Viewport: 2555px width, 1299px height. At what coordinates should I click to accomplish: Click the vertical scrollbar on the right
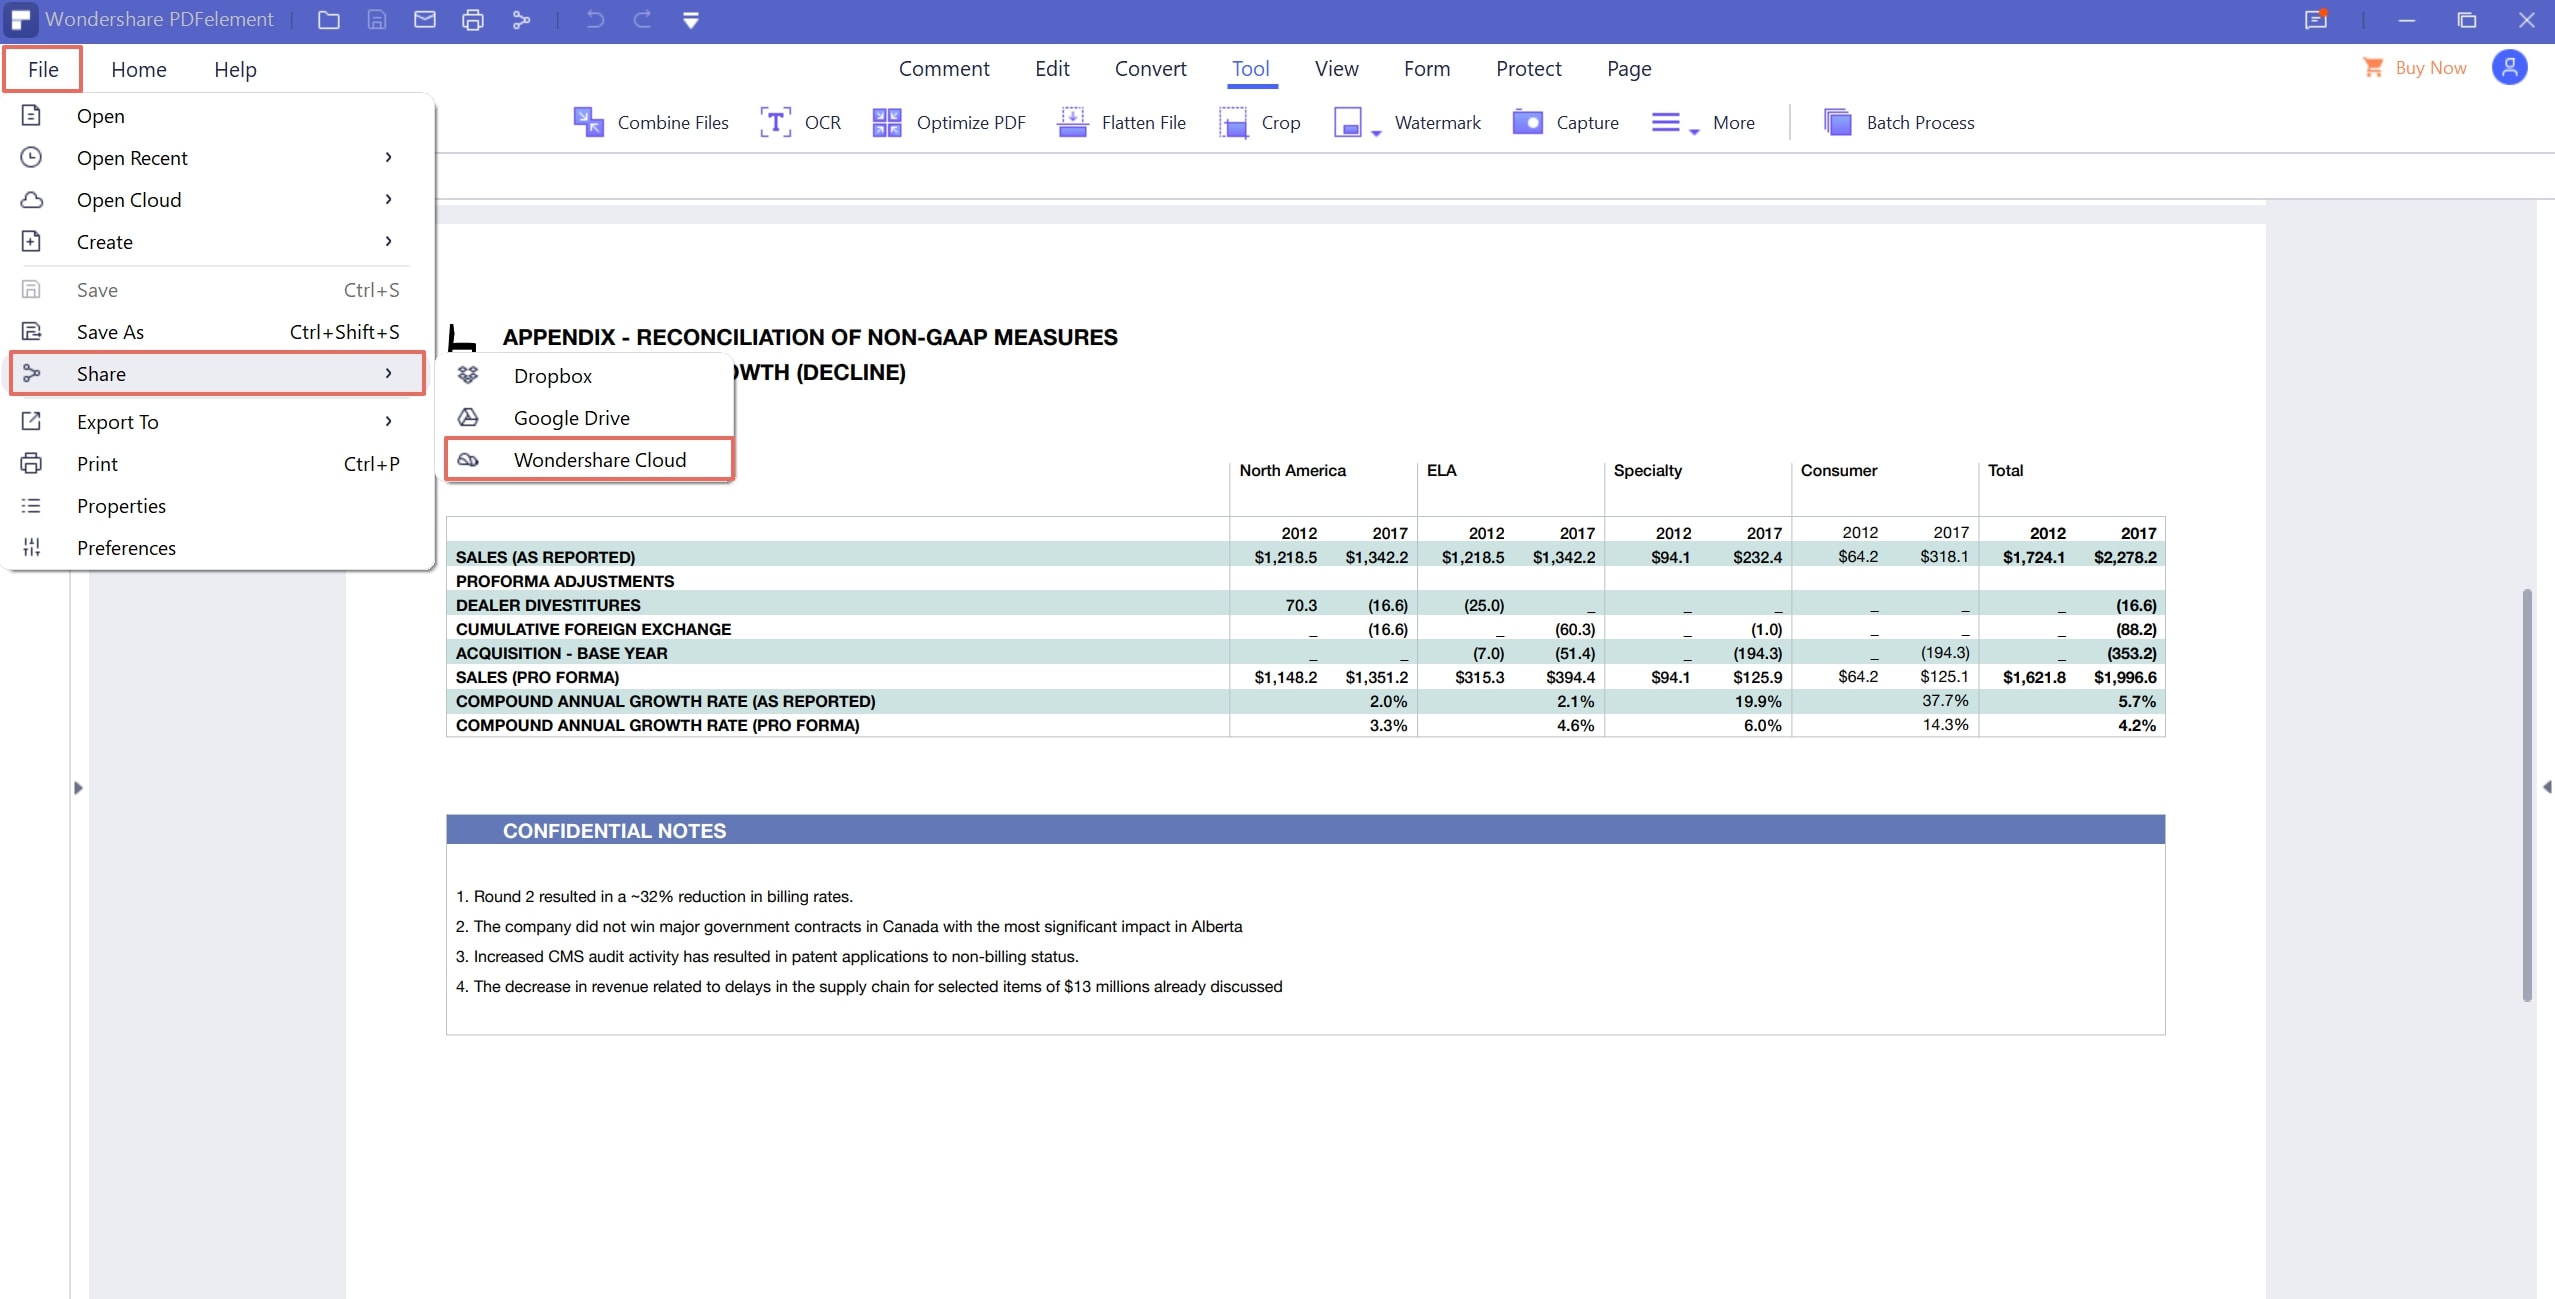click(2527, 795)
